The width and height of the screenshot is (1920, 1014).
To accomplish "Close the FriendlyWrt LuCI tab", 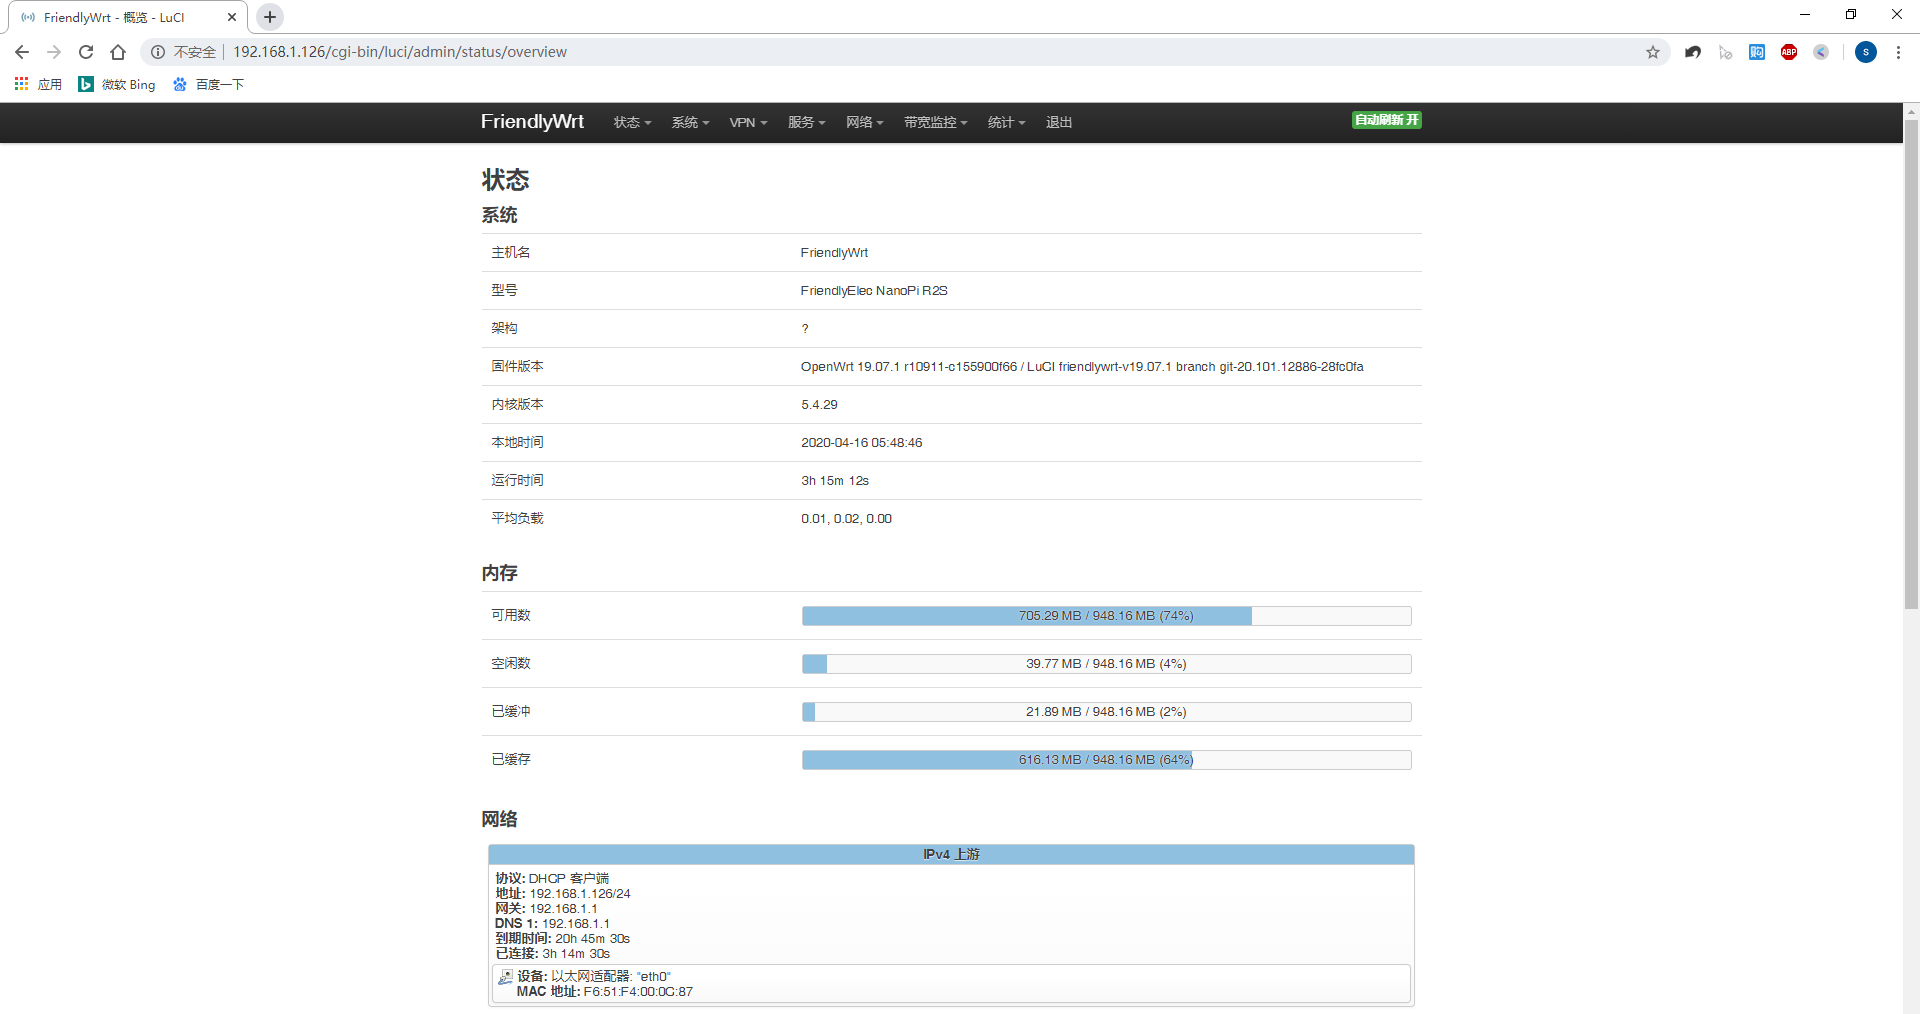I will [x=232, y=17].
